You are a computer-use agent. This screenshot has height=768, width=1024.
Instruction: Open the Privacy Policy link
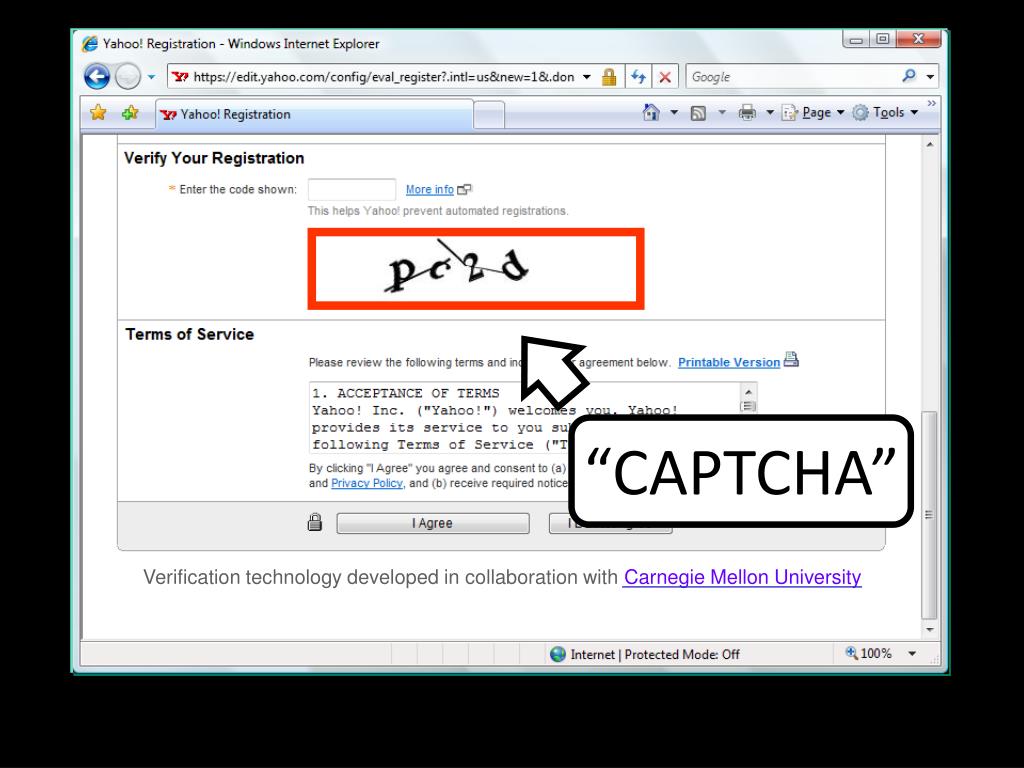point(367,483)
